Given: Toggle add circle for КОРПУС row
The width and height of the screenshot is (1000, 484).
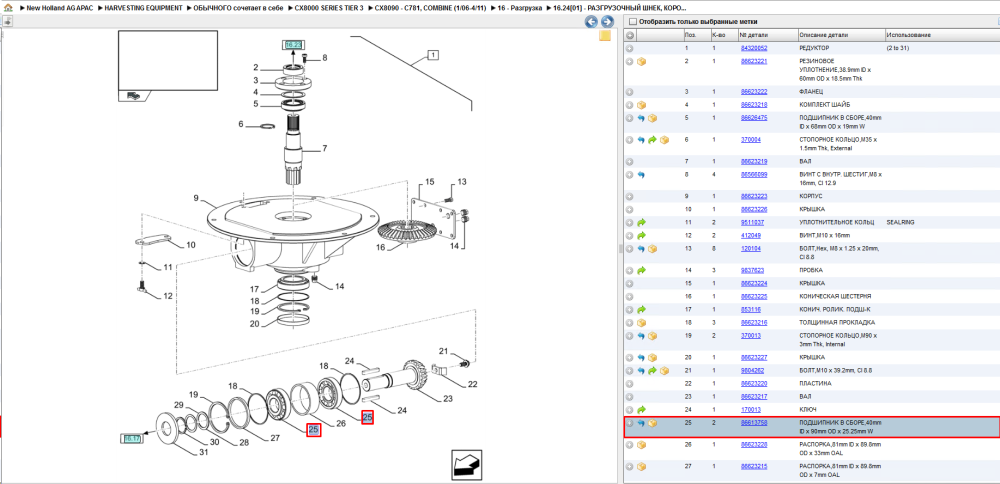Looking at the screenshot, I should click(x=629, y=196).
